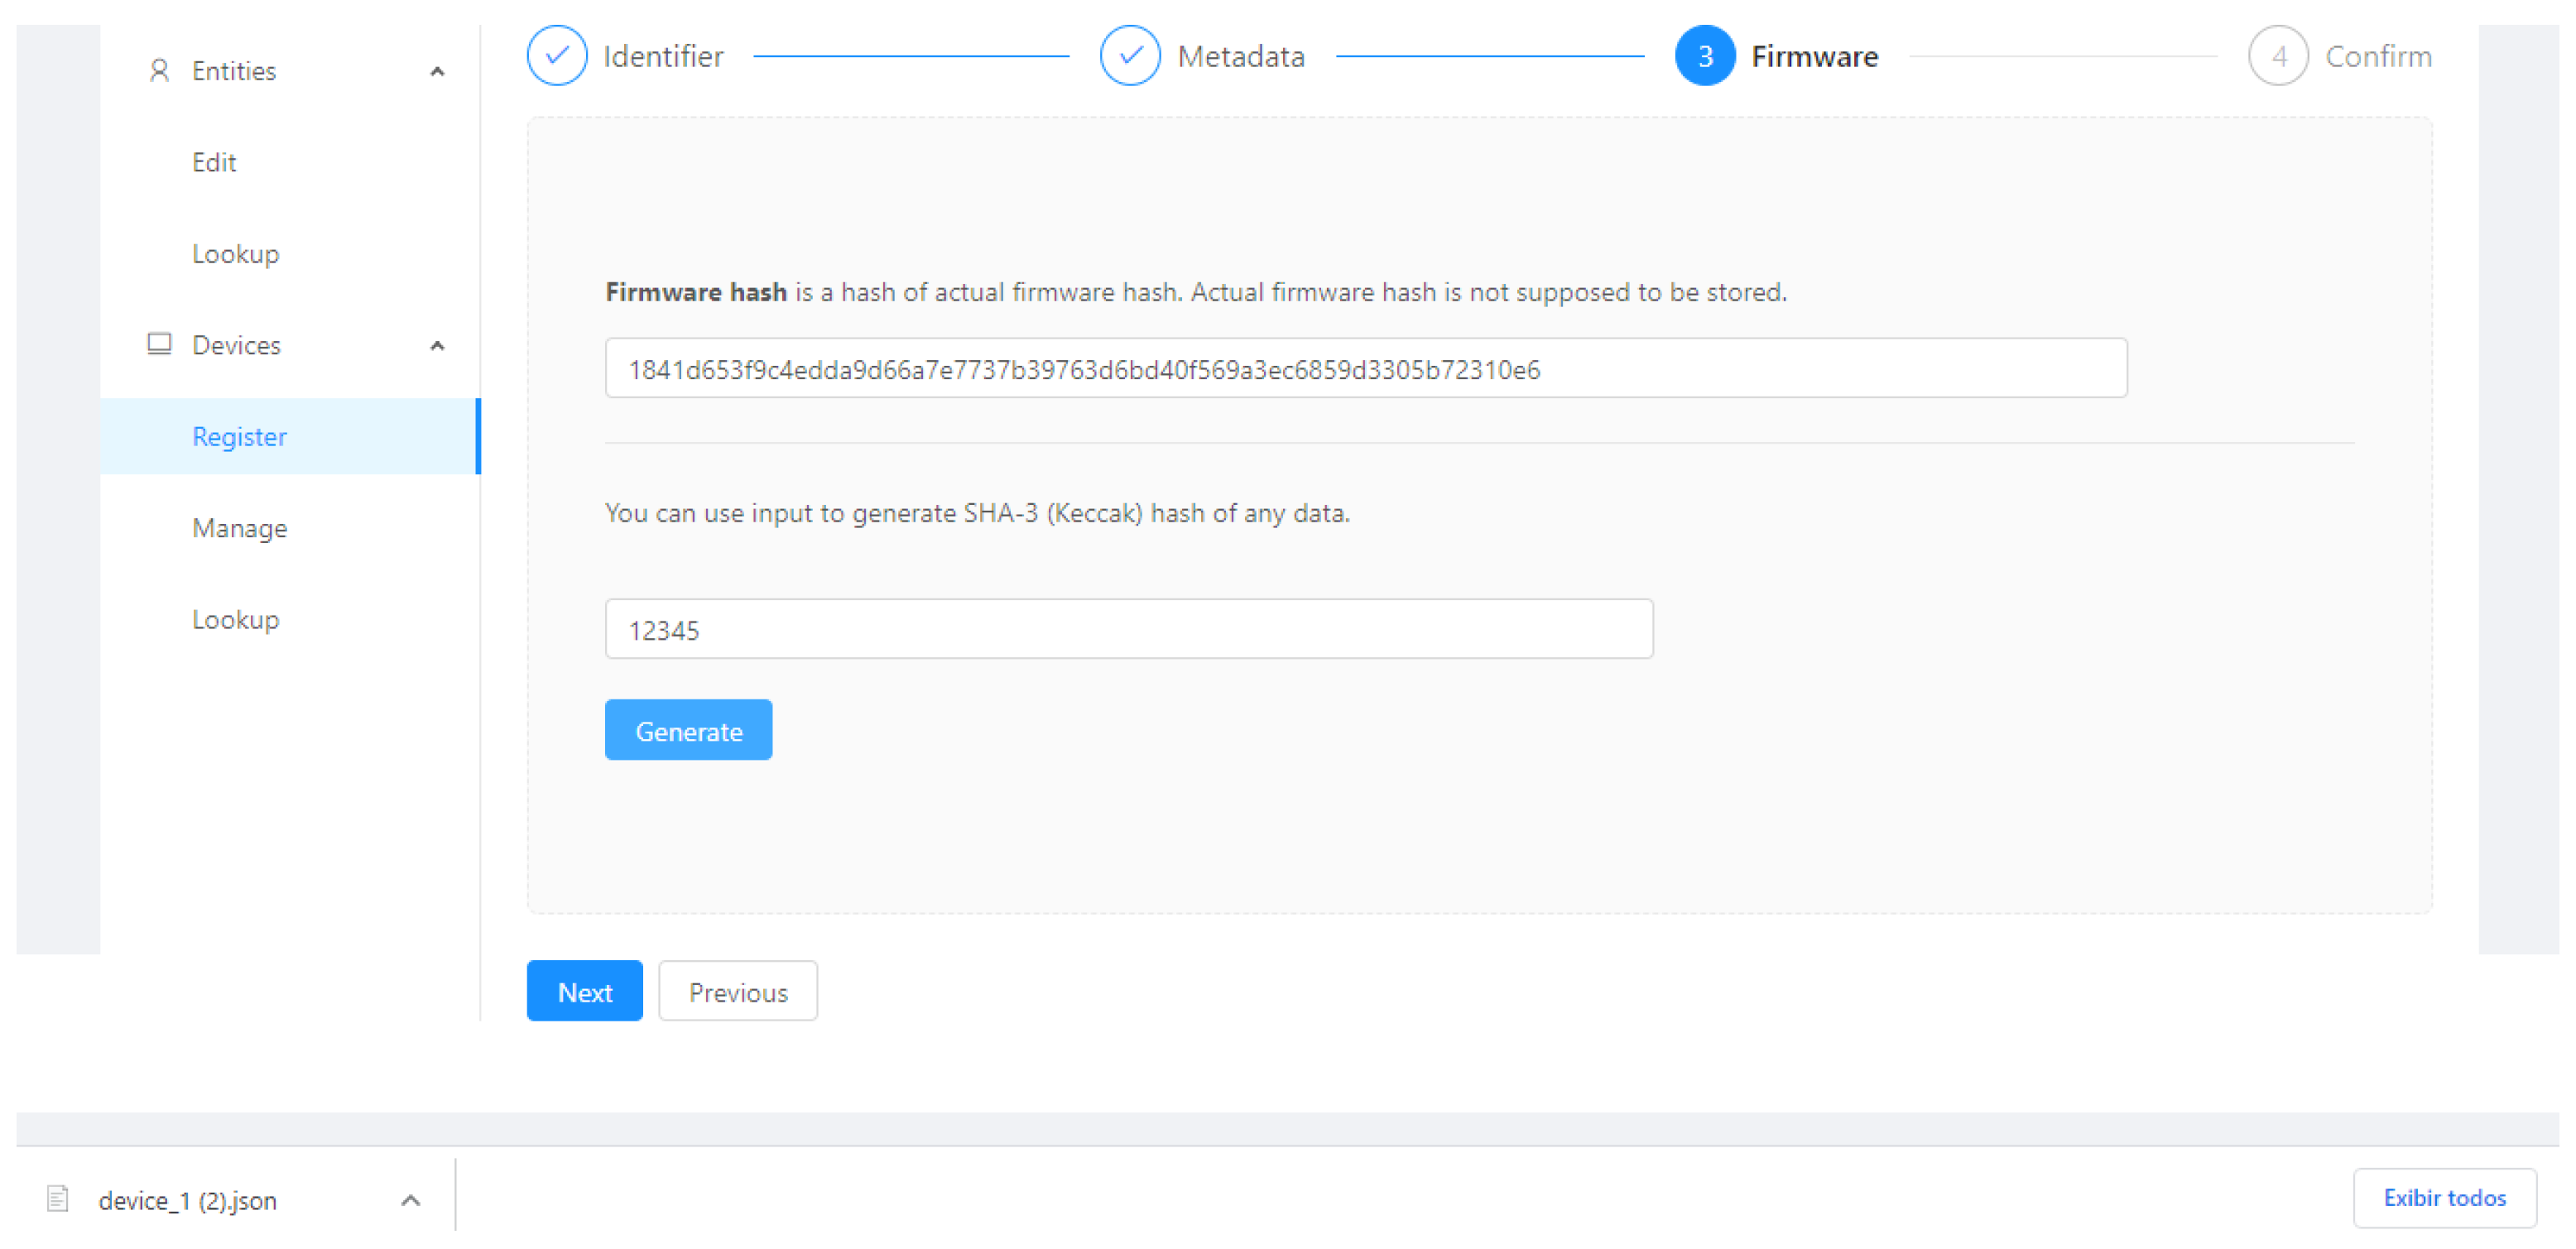2576x1249 pixels.
Task: Select the Register menu item
Action: click(239, 436)
